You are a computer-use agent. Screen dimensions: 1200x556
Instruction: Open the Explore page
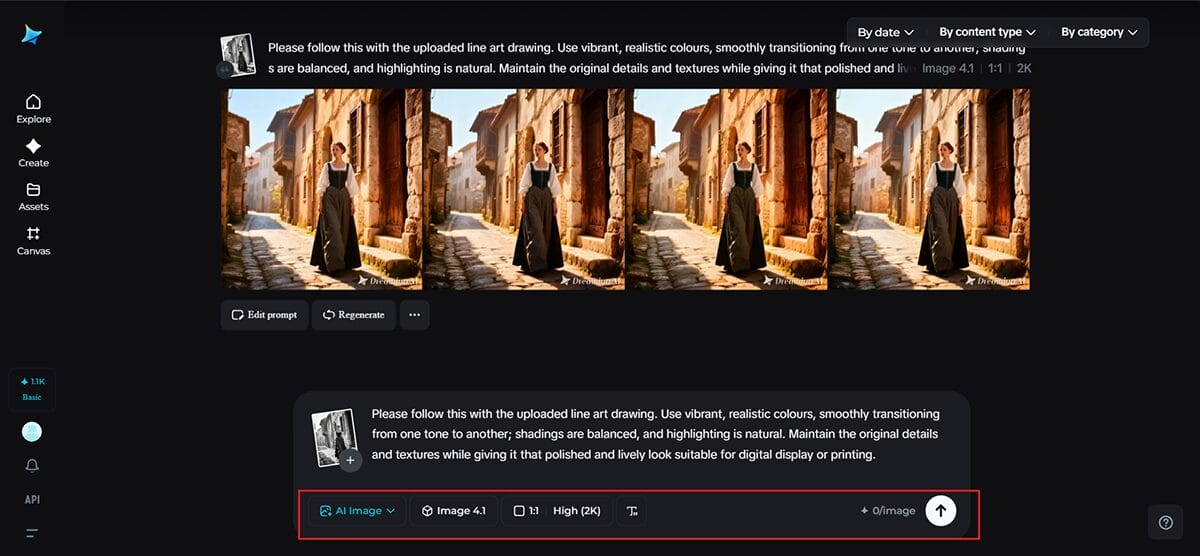(x=33, y=109)
